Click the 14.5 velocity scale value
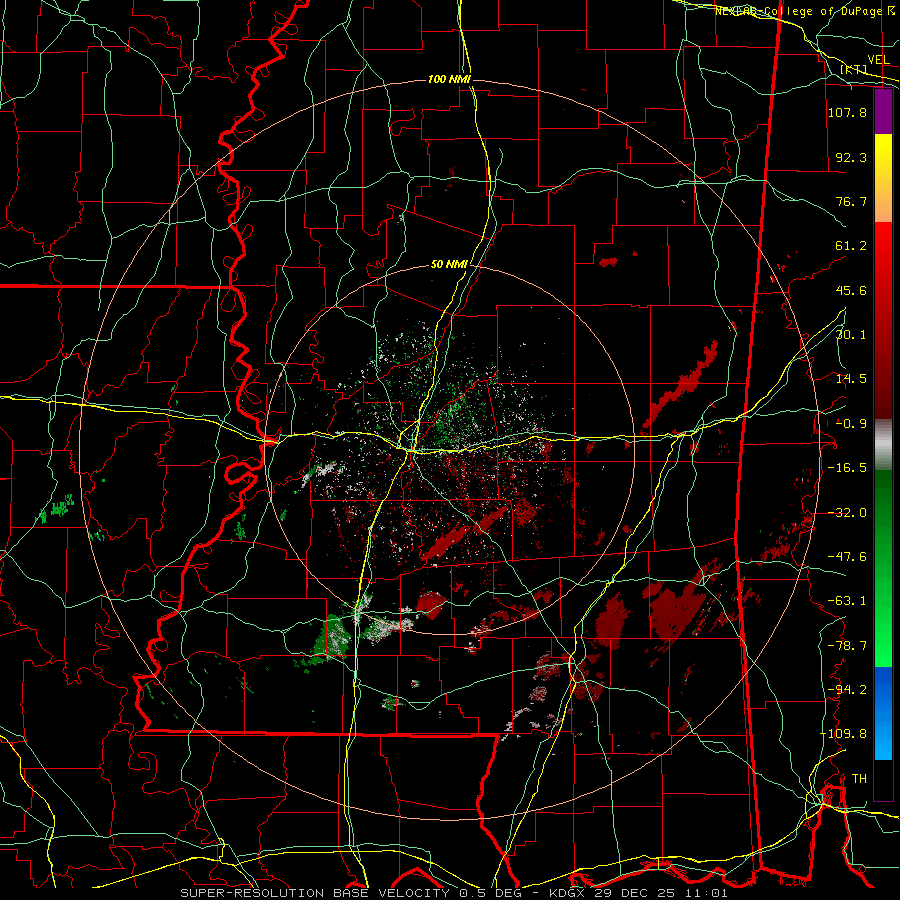This screenshot has width=900, height=900. coord(851,379)
